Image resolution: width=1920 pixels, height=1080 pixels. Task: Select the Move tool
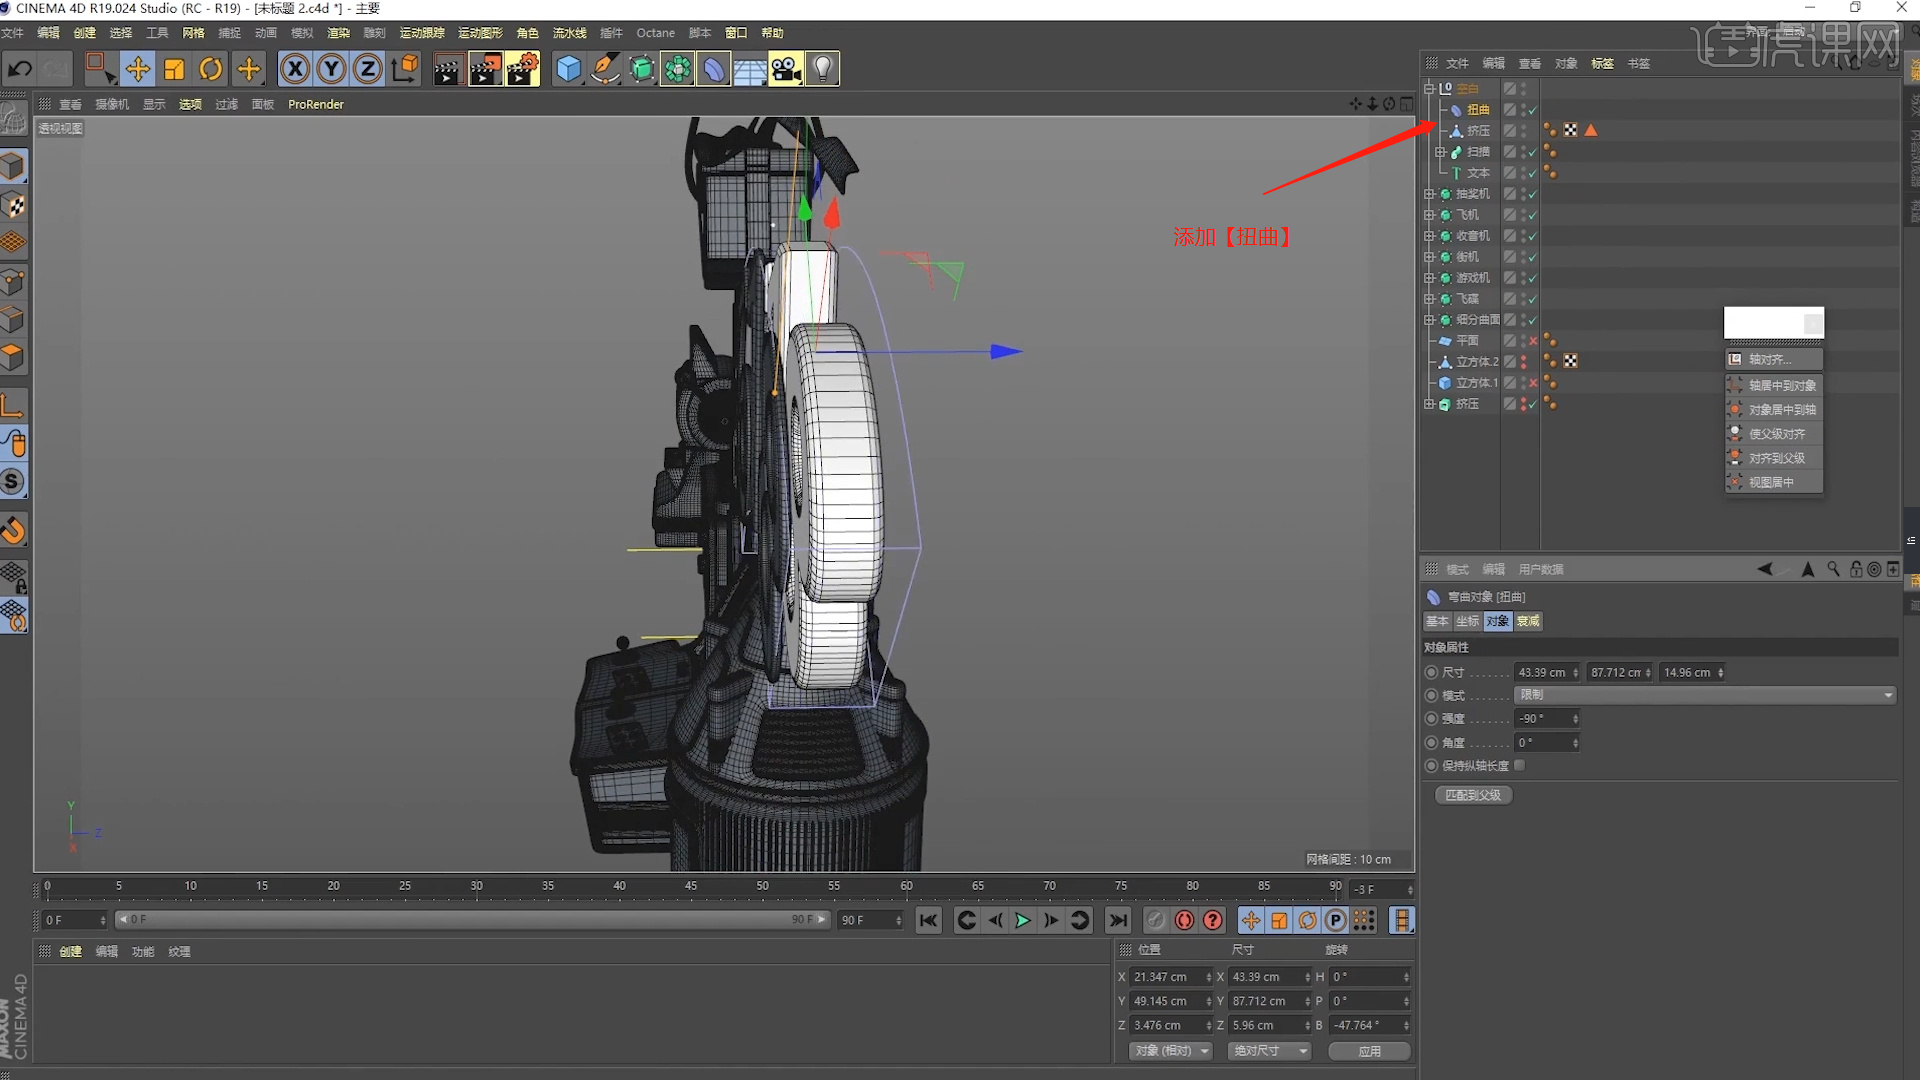[137, 68]
